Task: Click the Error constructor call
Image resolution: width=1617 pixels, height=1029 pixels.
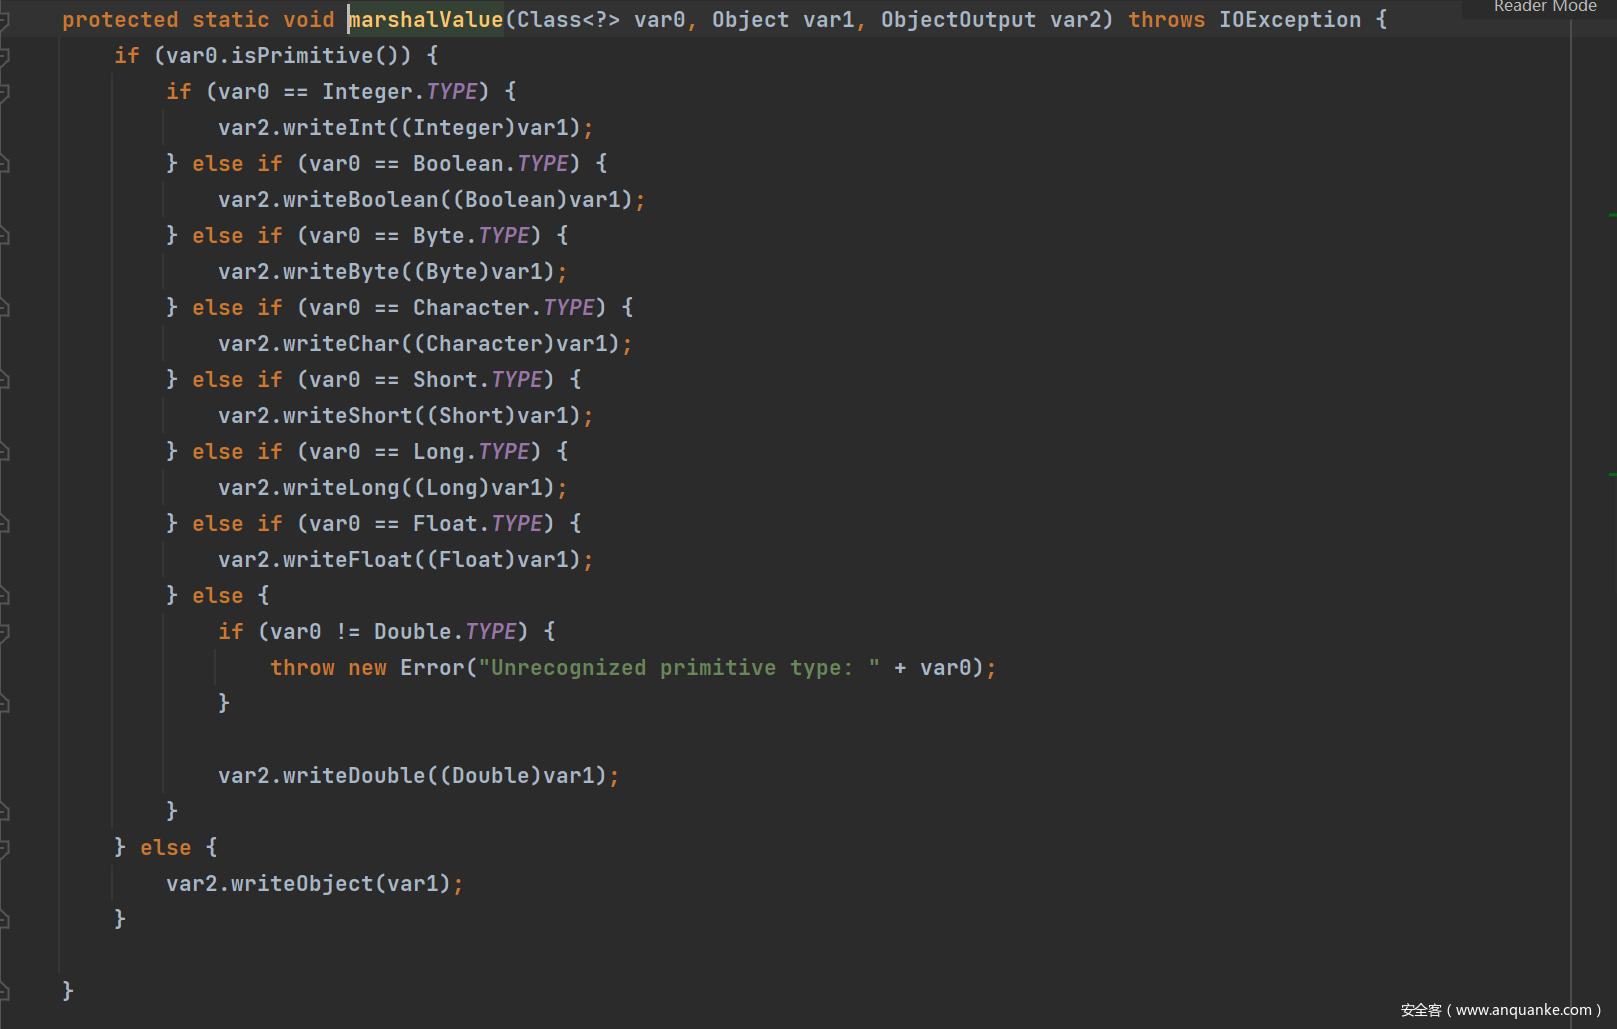Action: 432,668
